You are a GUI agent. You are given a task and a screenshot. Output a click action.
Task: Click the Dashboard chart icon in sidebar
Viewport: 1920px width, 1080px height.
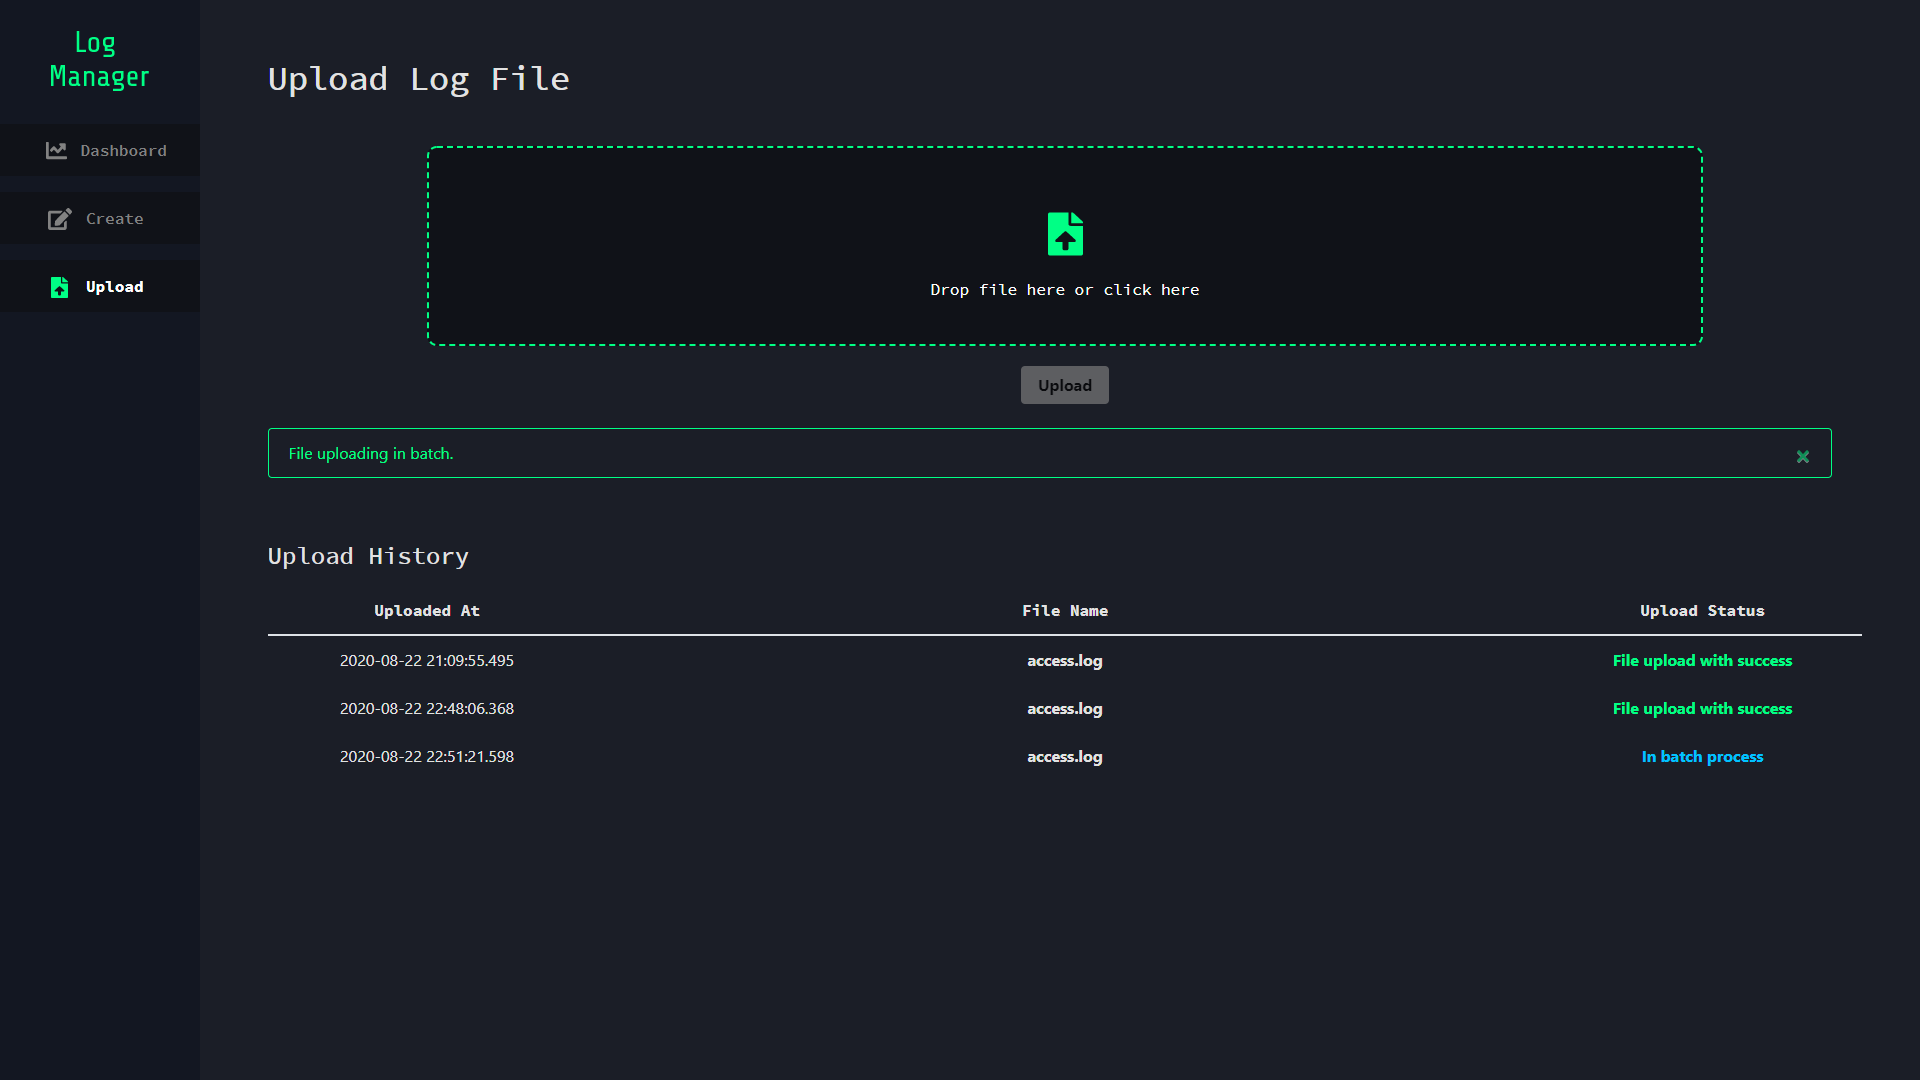pyautogui.click(x=56, y=150)
